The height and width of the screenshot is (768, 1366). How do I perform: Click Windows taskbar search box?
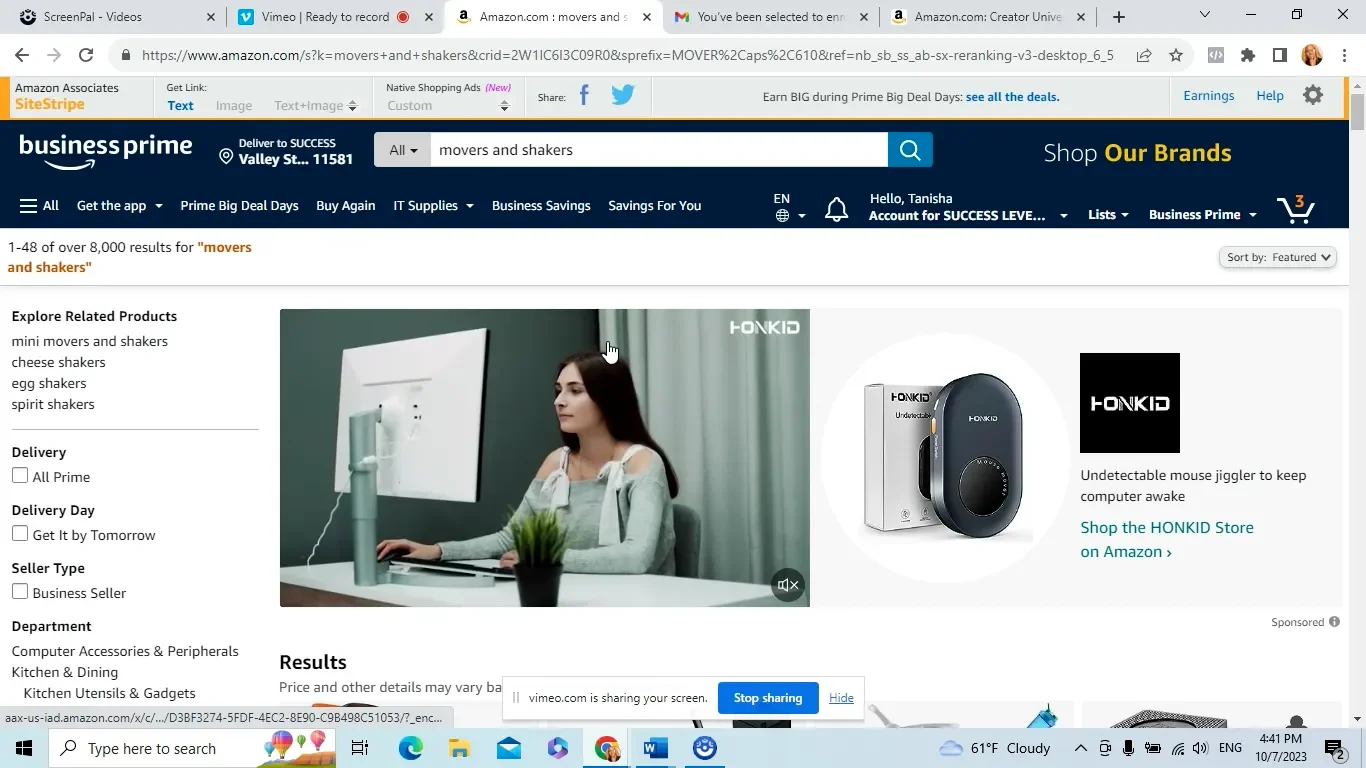tap(193, 748)
